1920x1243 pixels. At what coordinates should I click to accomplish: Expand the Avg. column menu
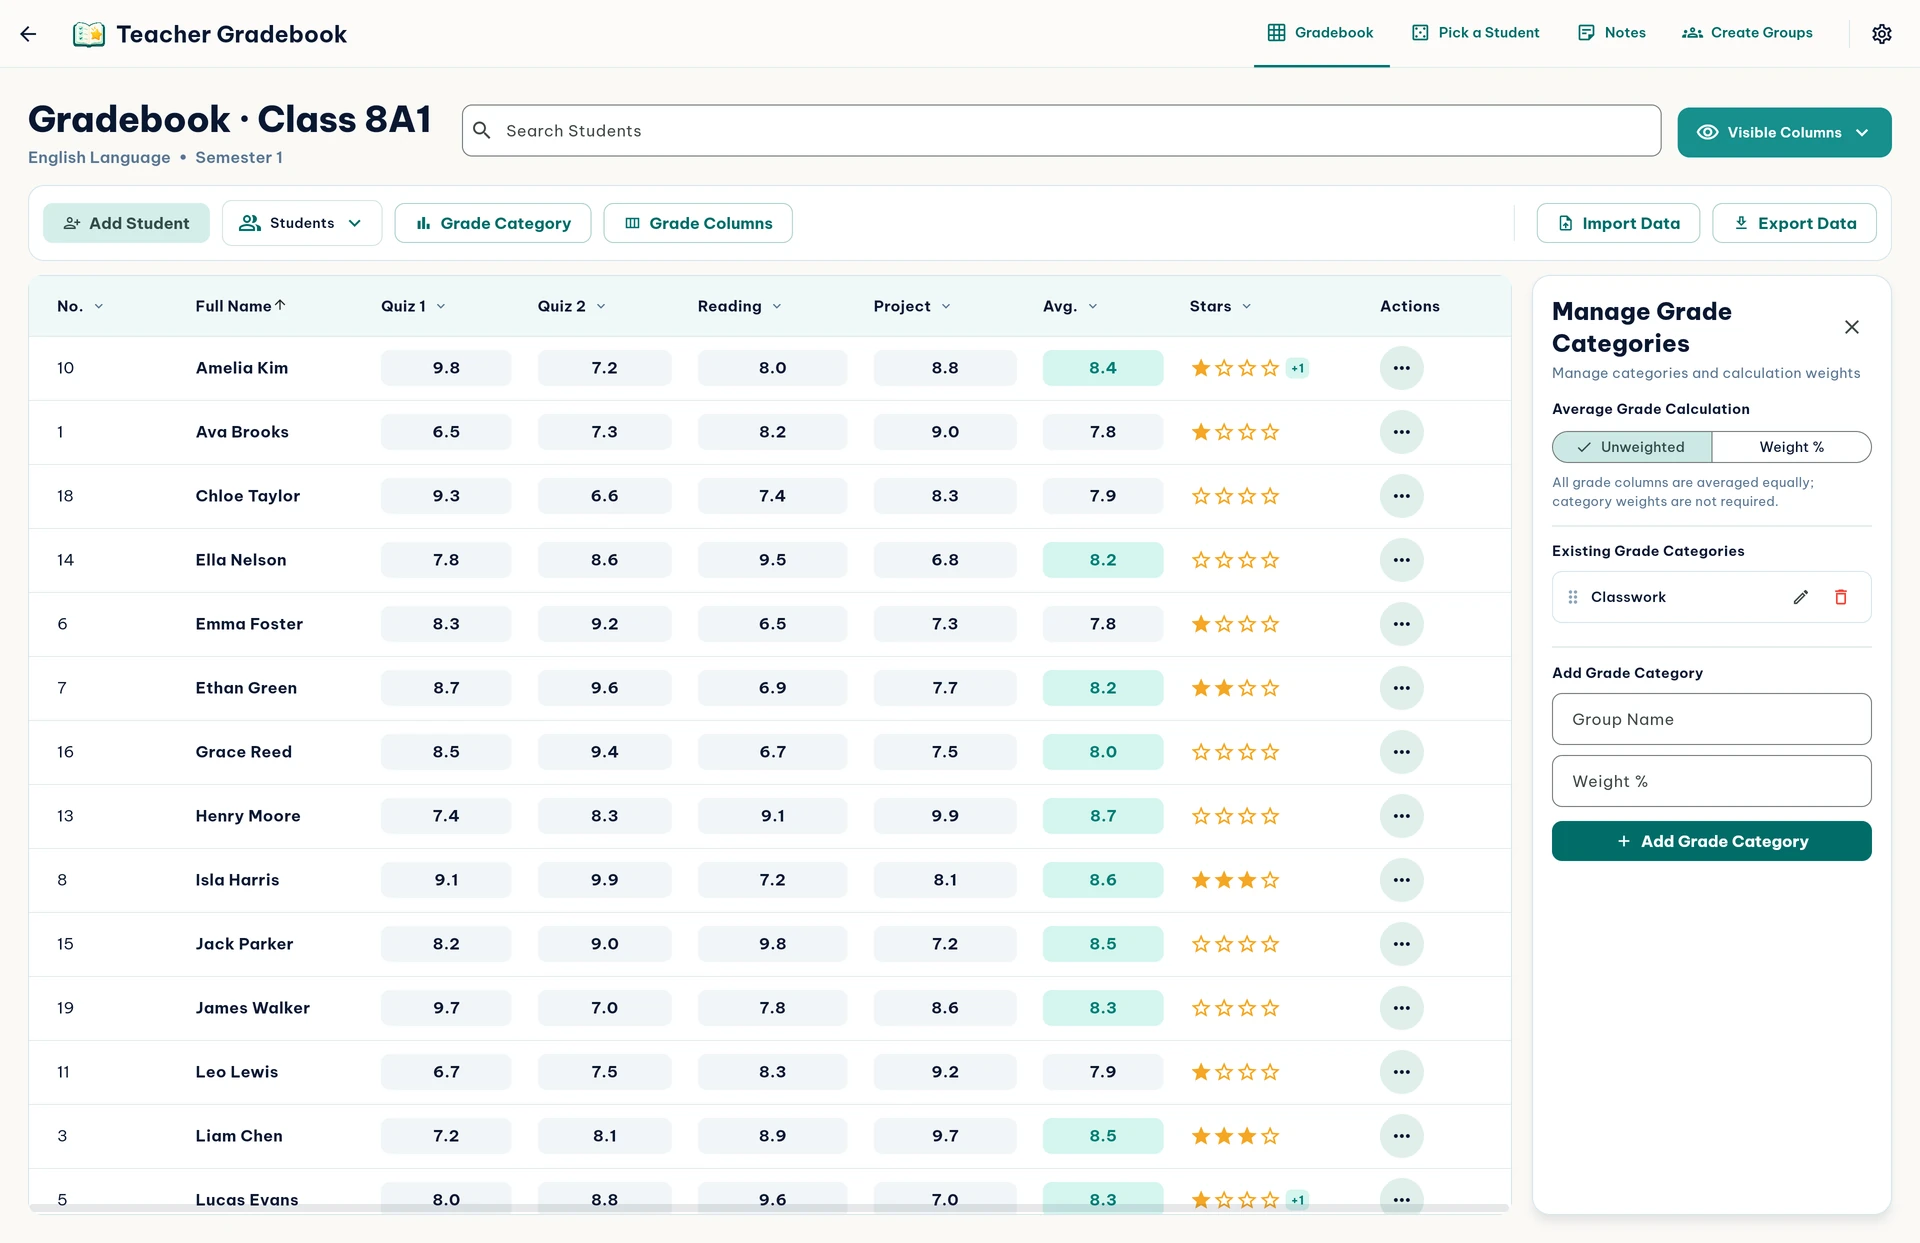(1093, 306)
